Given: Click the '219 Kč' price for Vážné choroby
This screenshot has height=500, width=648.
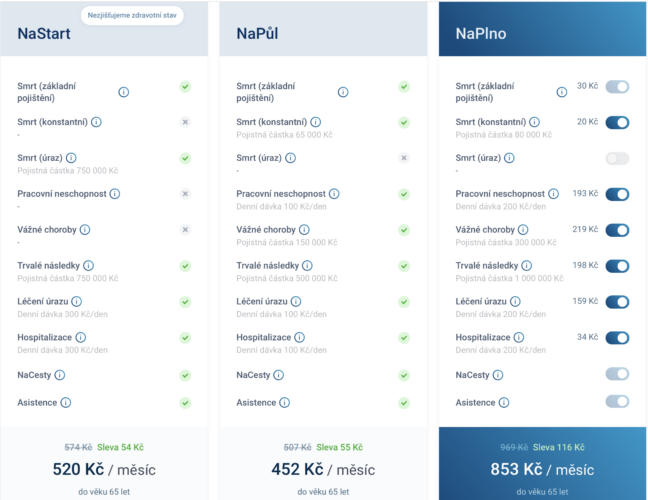Looking at the screenshot, I should (x=585, y=229).
